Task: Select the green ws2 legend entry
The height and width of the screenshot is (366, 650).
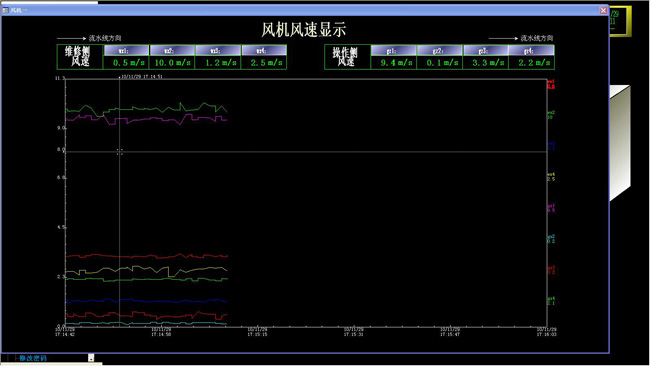Action: [x=551, y=115]
